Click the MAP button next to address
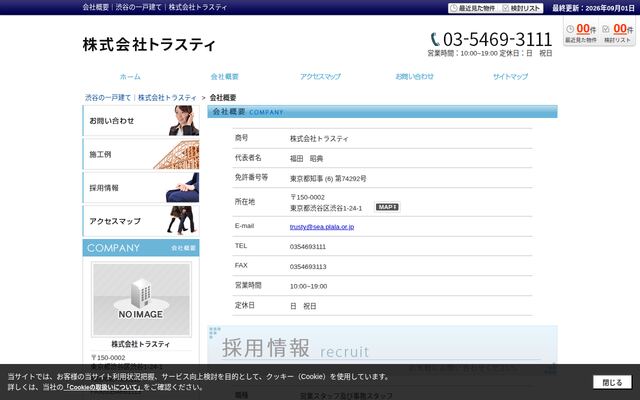The height and width of the screenshot is (400, 640). (387, 207)
